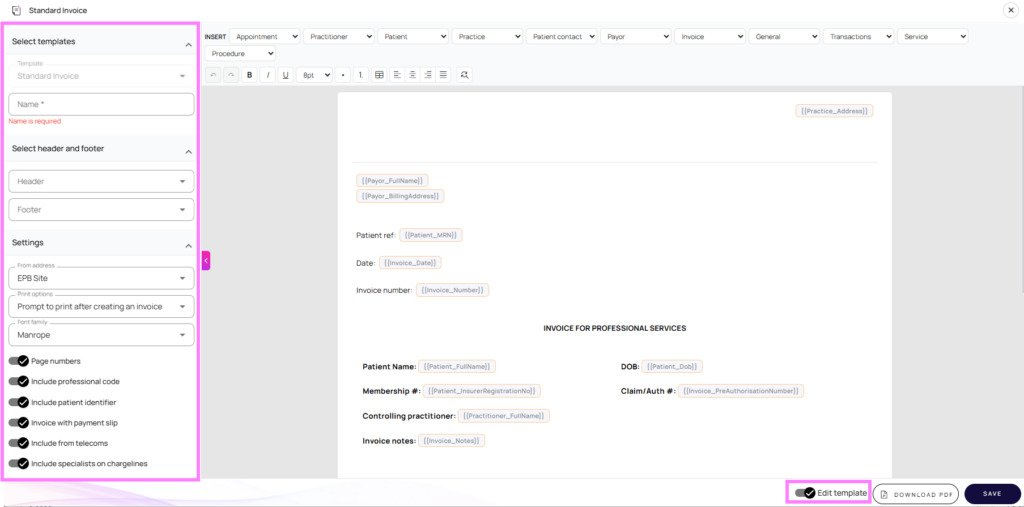Click the redo arrow in the editor toolbar
The image size is (1024, 507).
[x=231, y=75]
